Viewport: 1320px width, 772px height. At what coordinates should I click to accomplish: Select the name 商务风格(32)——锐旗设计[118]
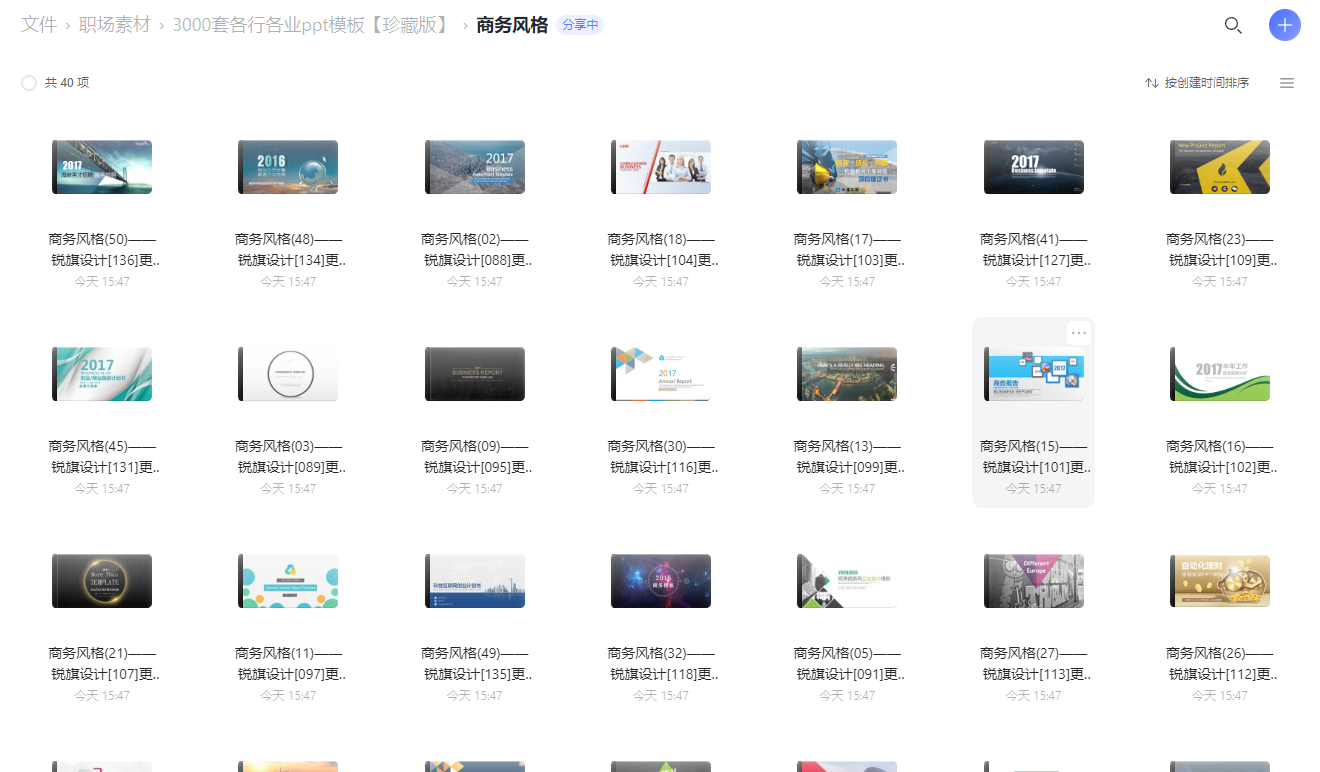661,664
